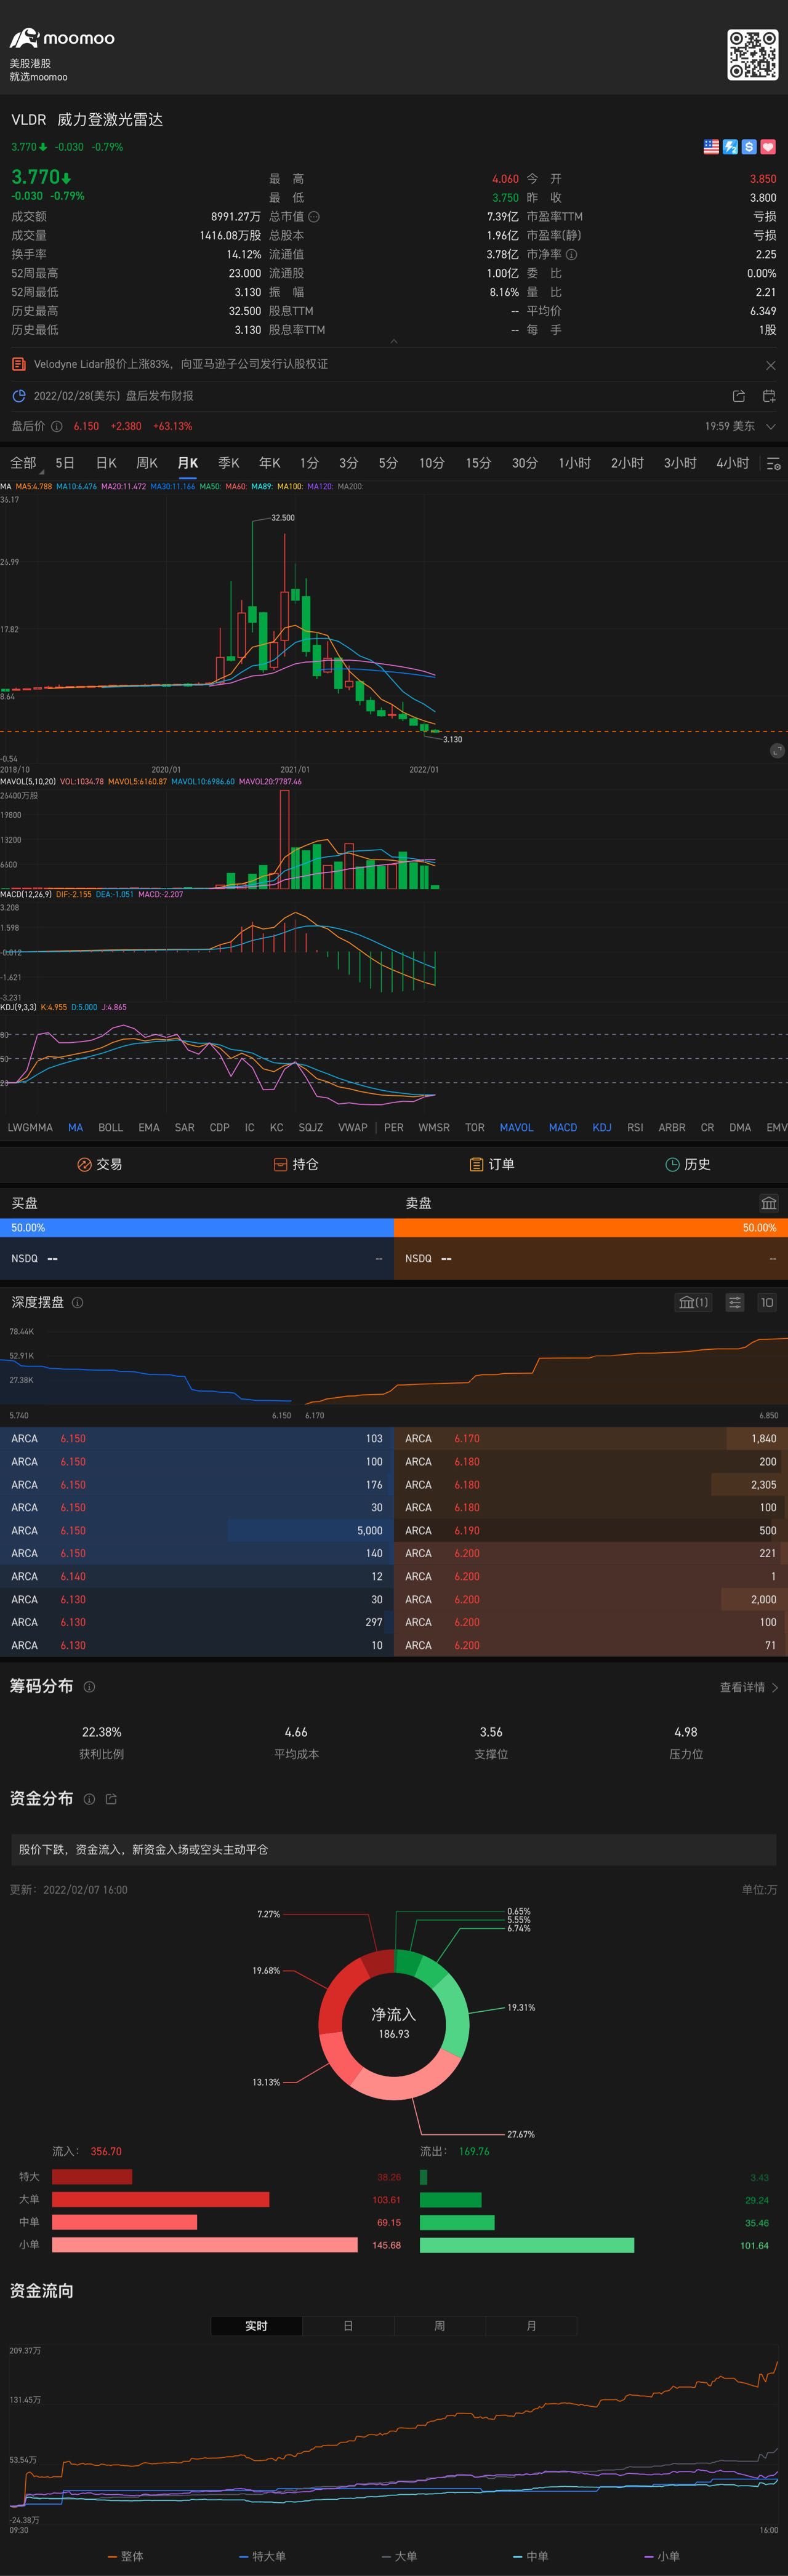
Task: Switch to the 日K chart tab
Action: point(106,463)
